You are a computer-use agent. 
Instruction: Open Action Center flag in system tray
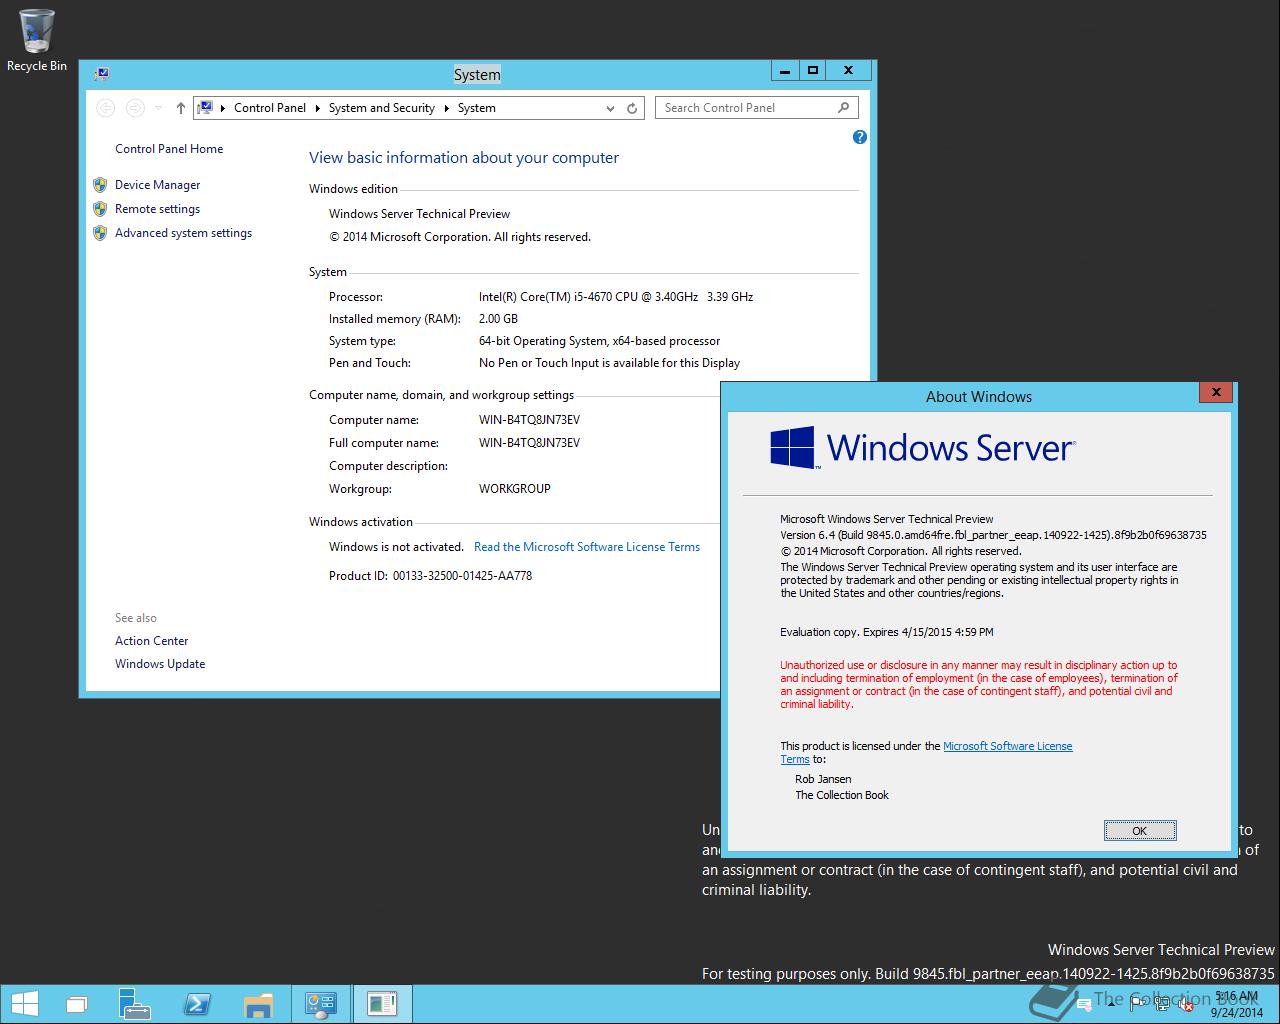click(x=1137, y=1004)
